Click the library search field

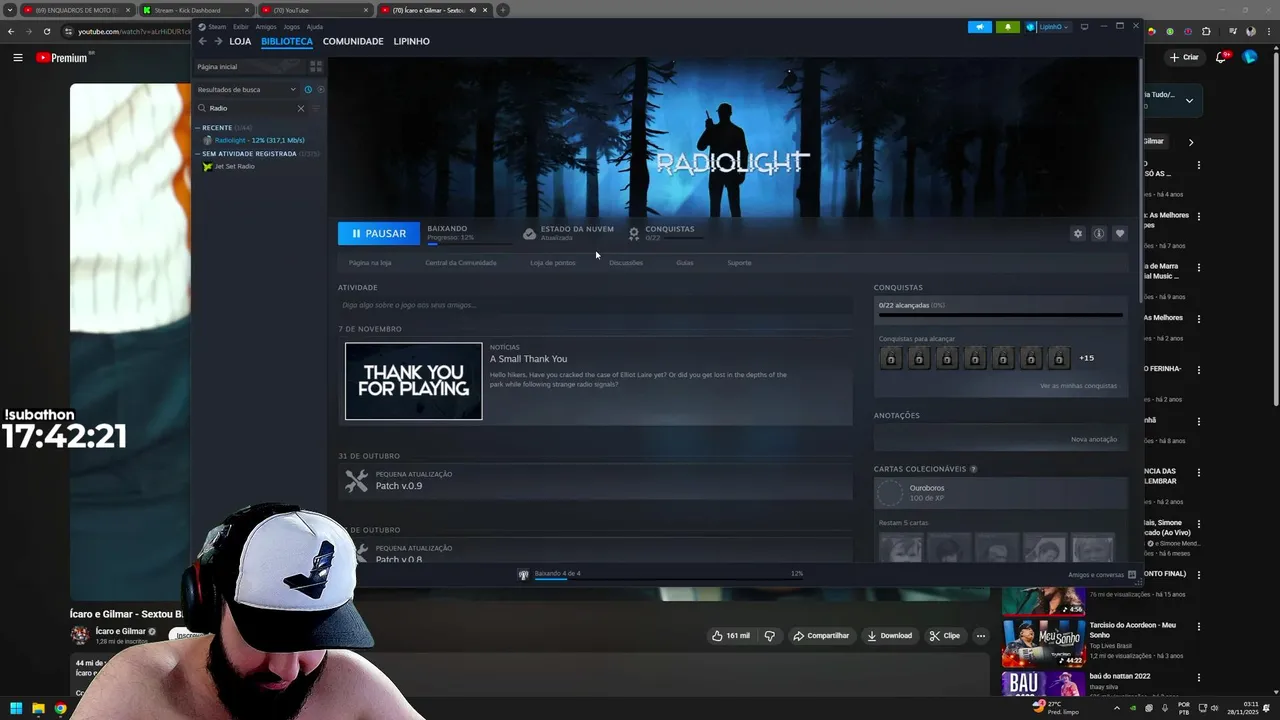[250, 108]
